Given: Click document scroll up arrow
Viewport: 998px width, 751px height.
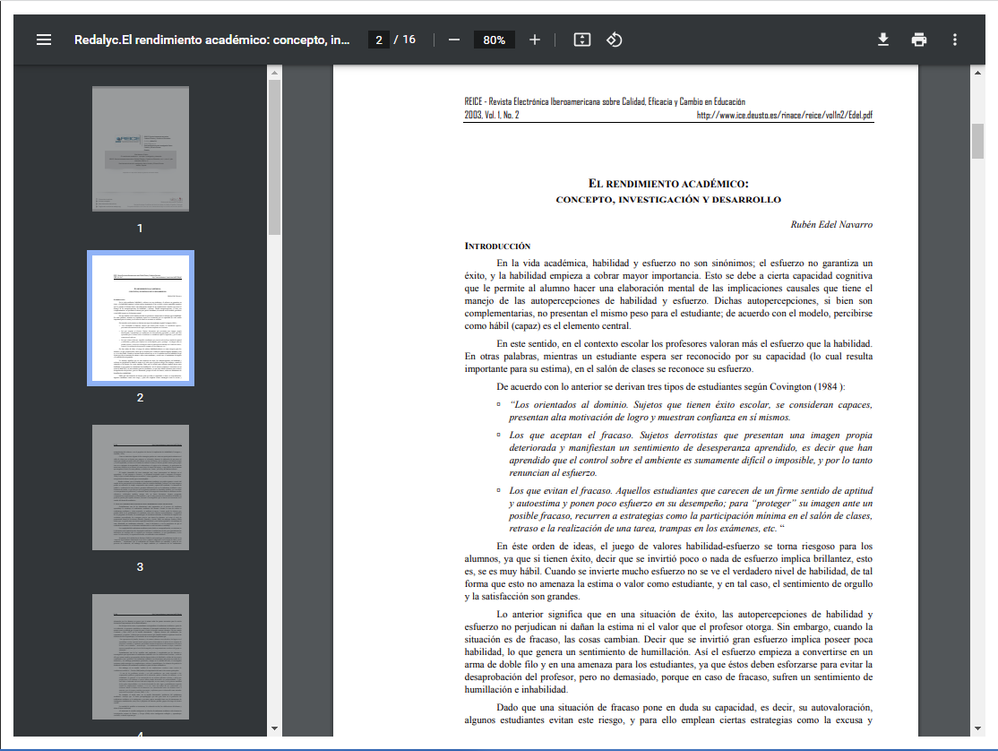Looking at the screenshot, I should point(978,73).
